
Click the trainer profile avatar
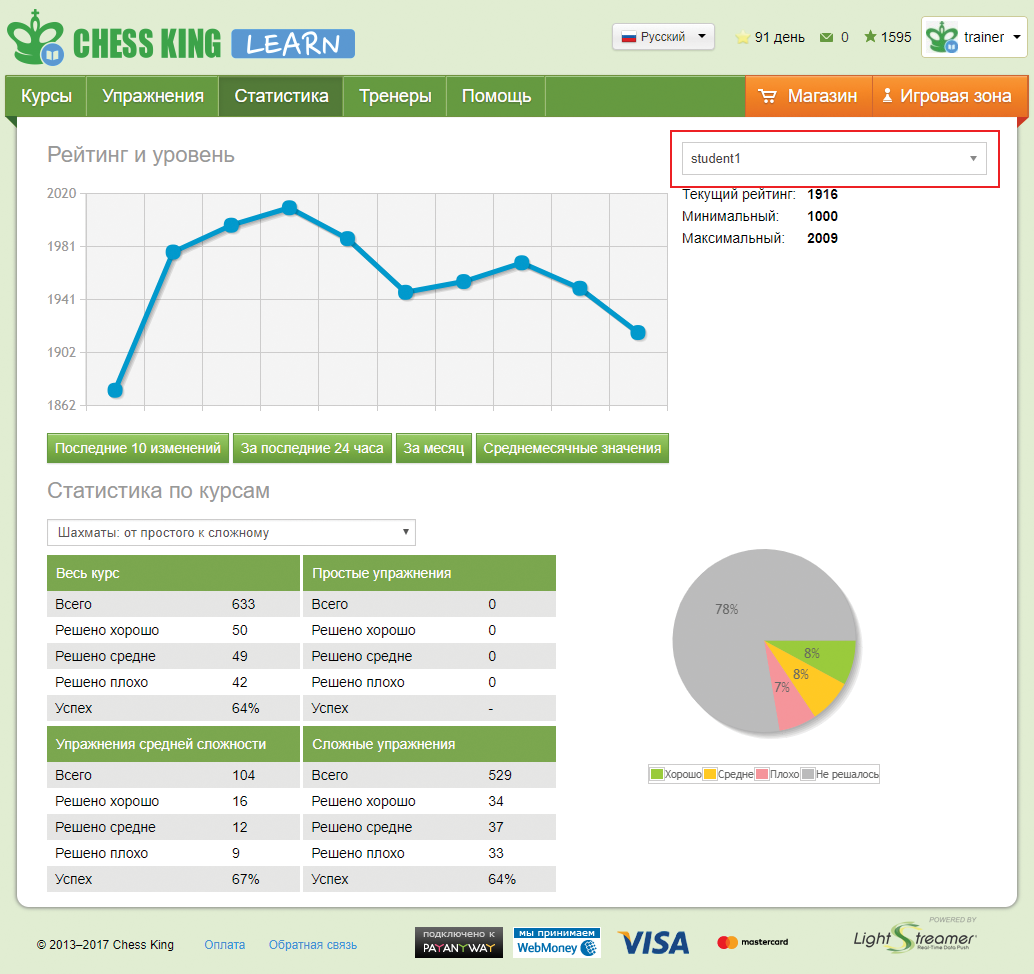[941, 38]
